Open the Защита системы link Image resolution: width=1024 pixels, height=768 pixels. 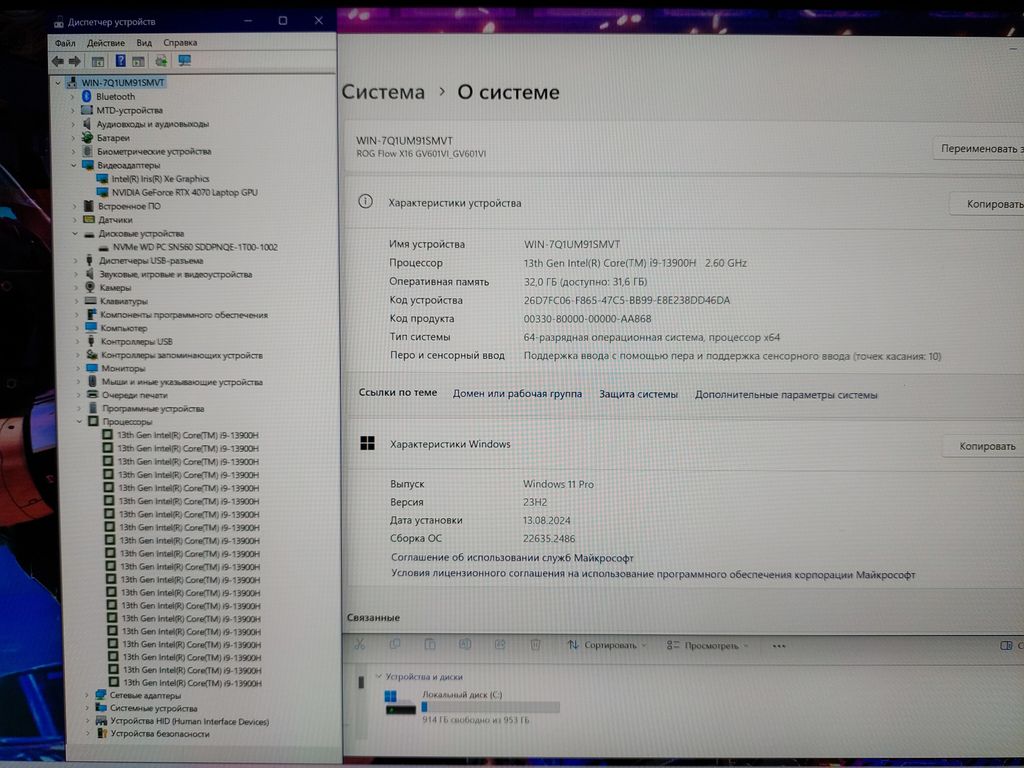point(638,394)
